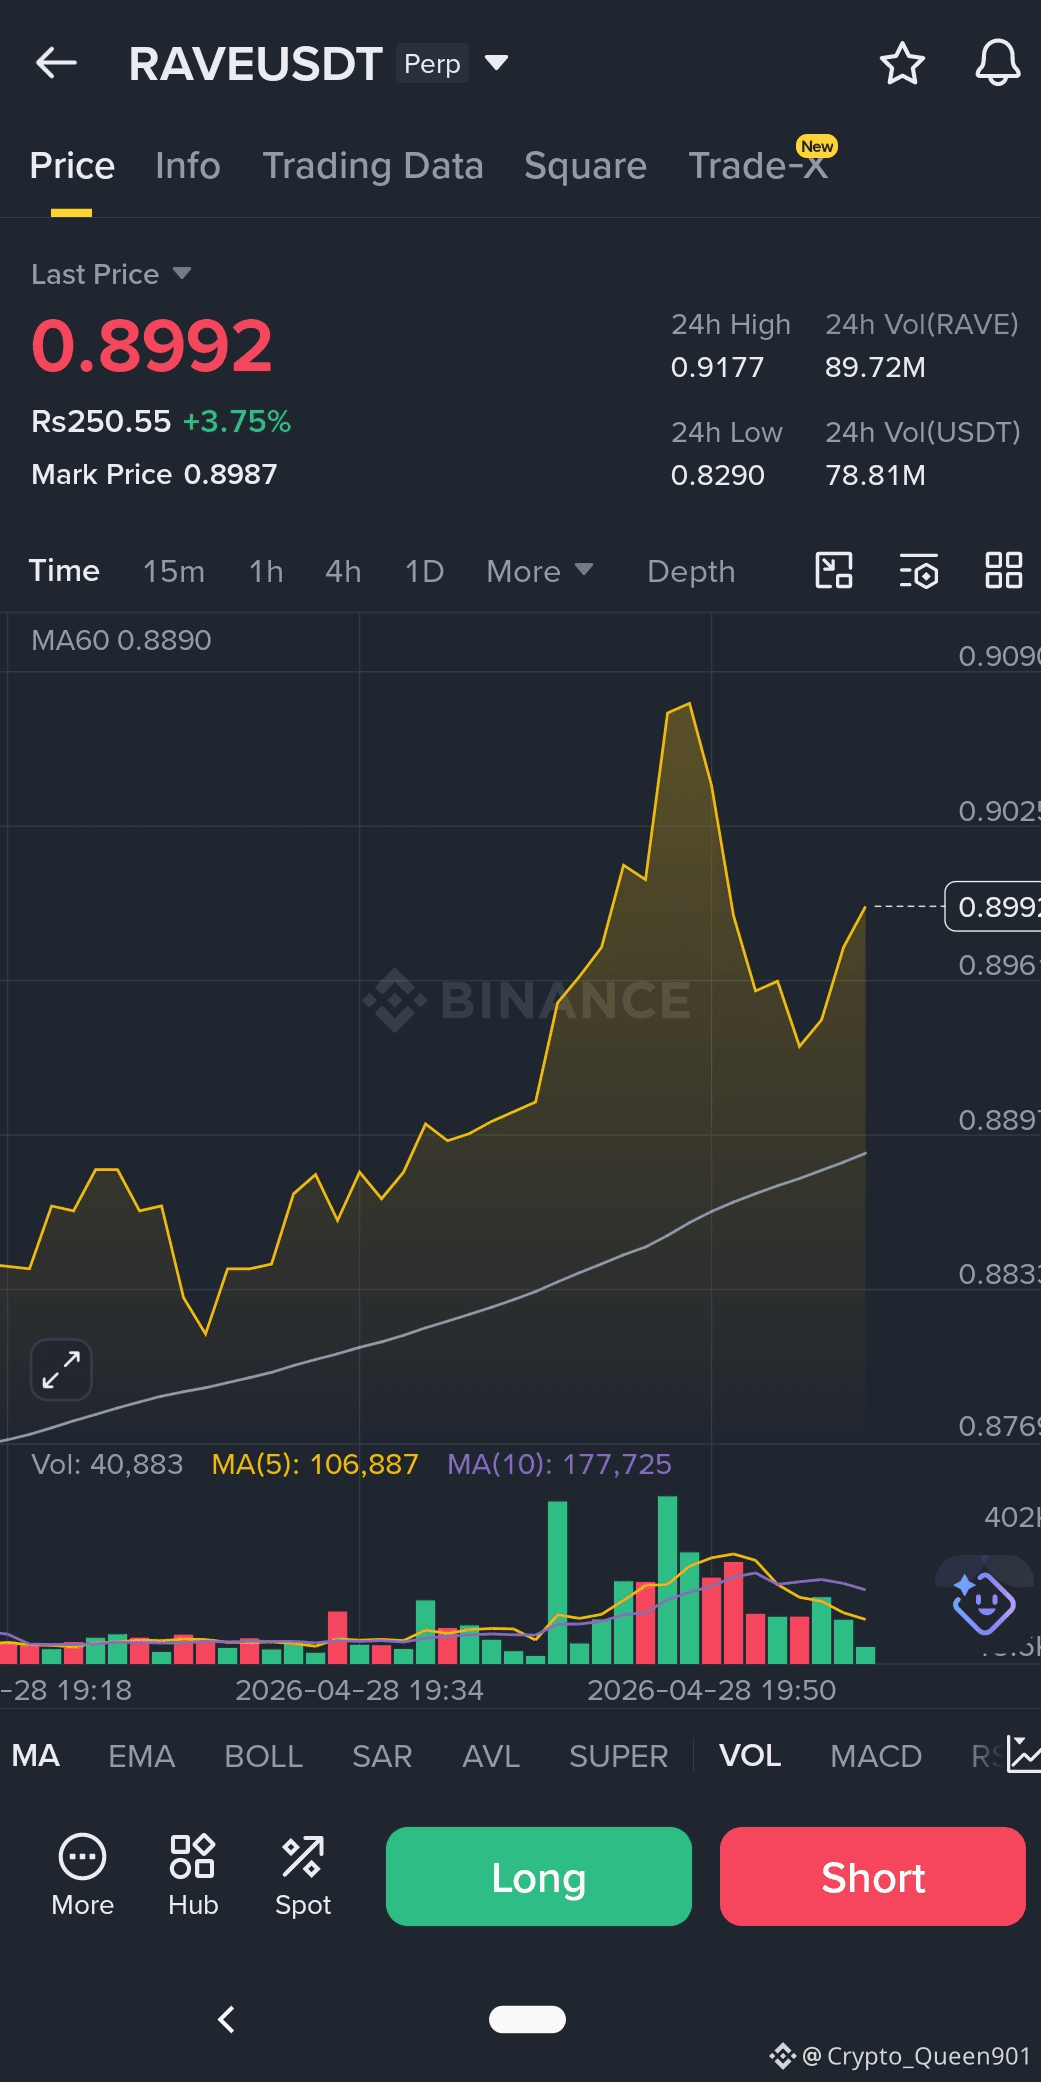Image resolution: width=1041 pixels, height=2082 pixels.
Task: Toggle the BOLL indicator
Action: tap(263, 1755)
